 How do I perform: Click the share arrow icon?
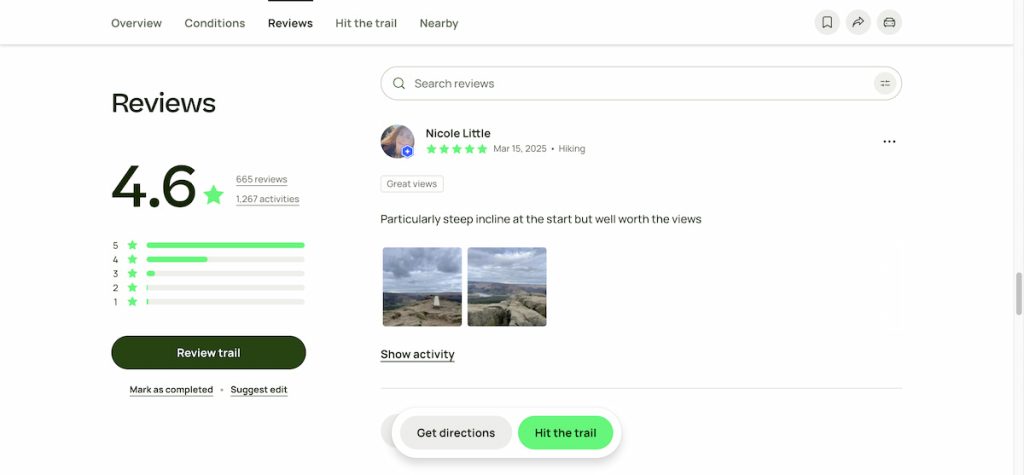[x=858, y=22]
